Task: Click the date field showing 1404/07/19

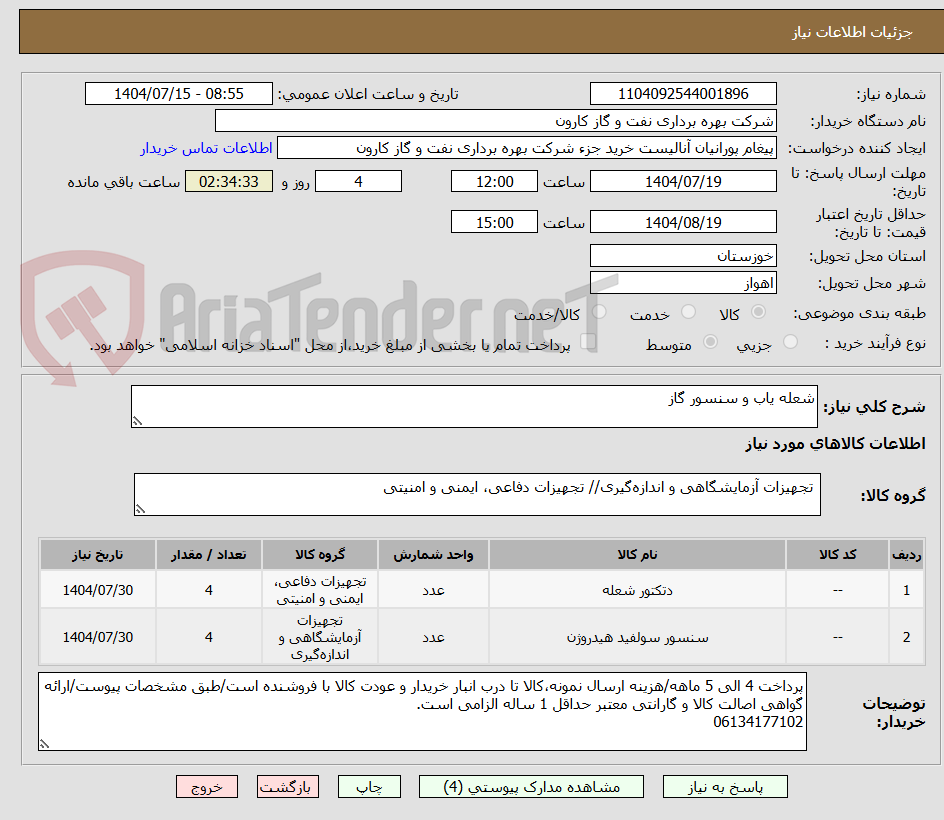Action: [x=683, y=181]
